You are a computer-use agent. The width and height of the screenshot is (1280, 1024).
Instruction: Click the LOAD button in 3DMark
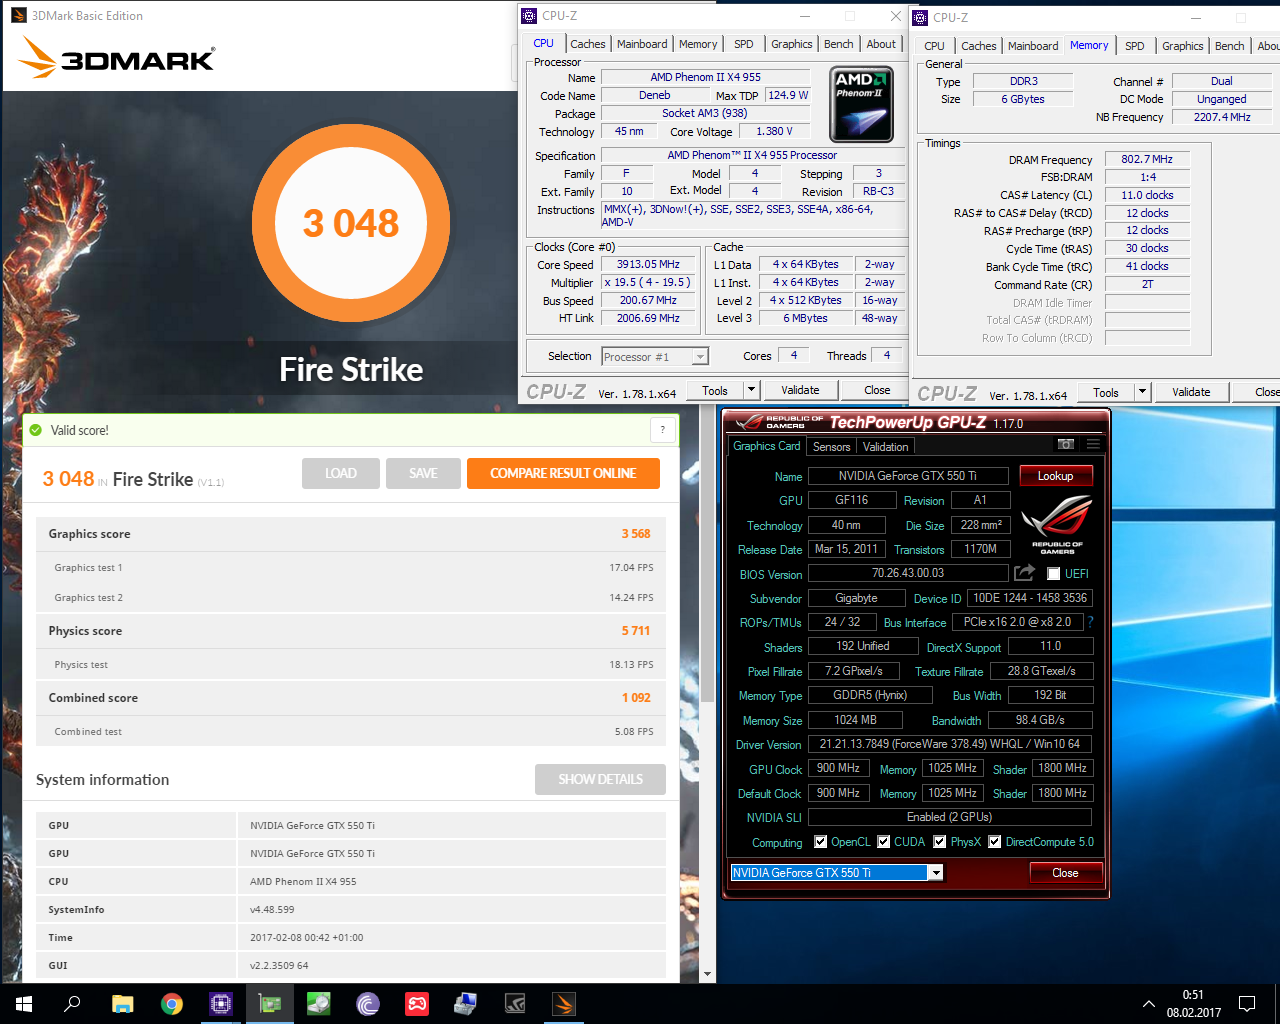[x=341, y=473]
